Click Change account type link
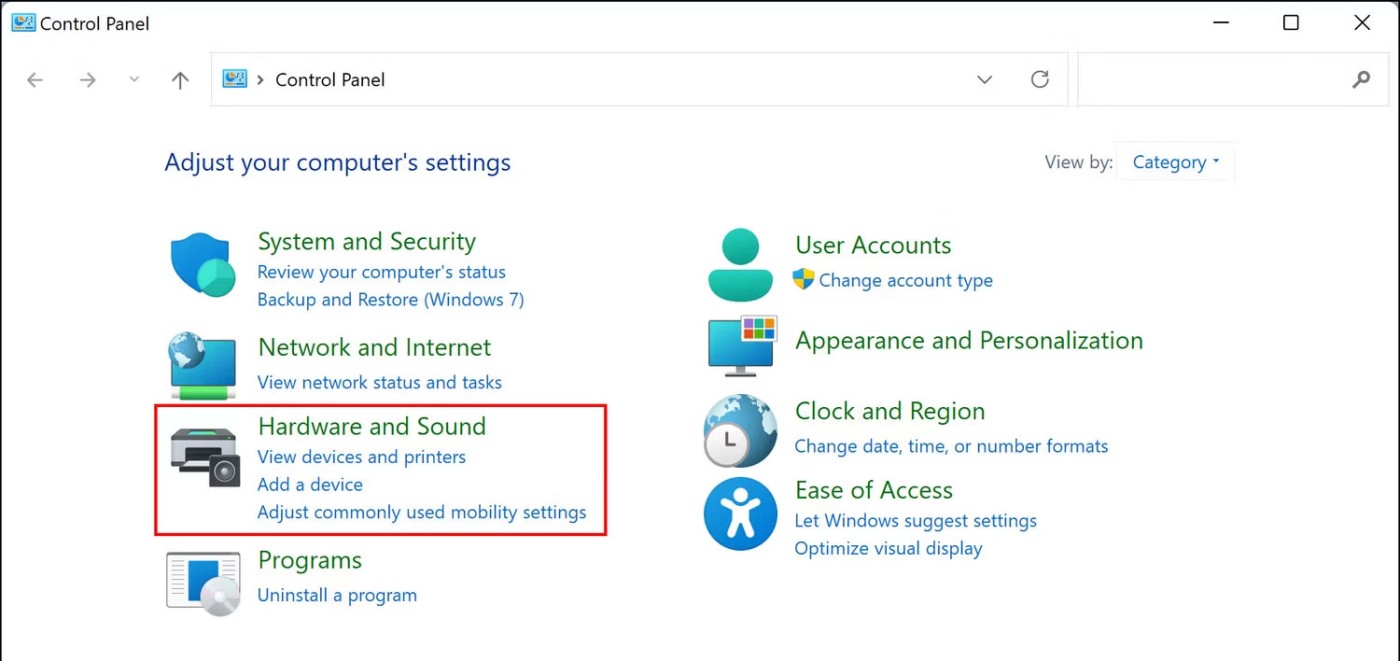 905,281
